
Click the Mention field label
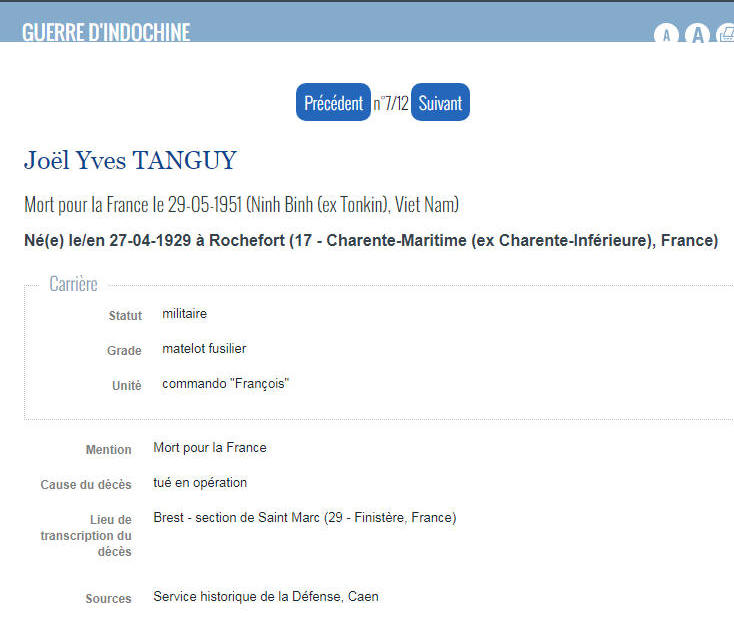pyautogui.click(x=108, y=450)
